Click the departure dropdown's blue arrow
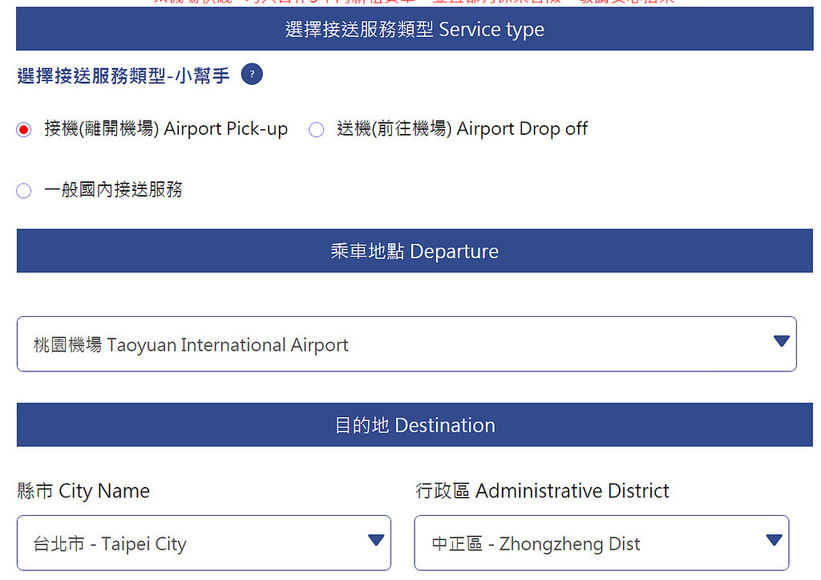Image resolution: width=821 pixels, height=580 pixels. (x=781, y=343)
